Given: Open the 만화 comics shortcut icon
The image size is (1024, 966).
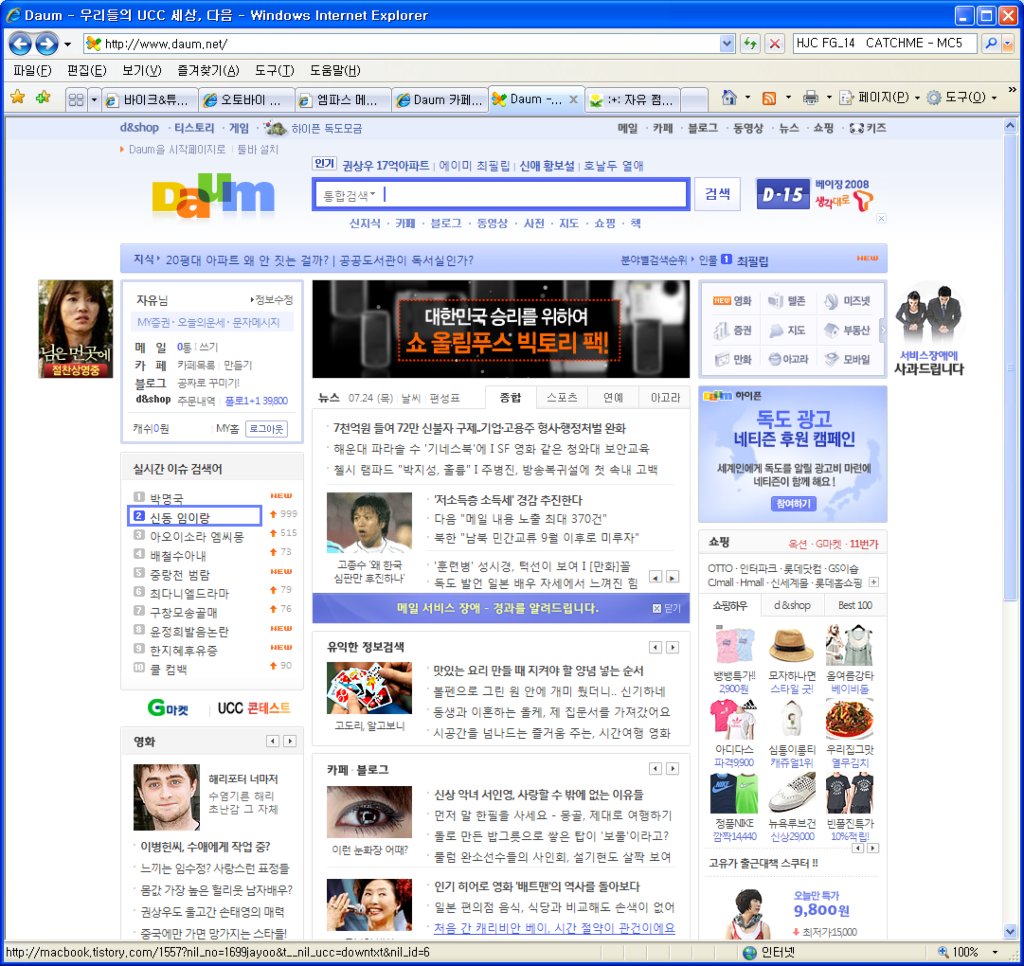Looking at the screenshot, I should point(732,359).
